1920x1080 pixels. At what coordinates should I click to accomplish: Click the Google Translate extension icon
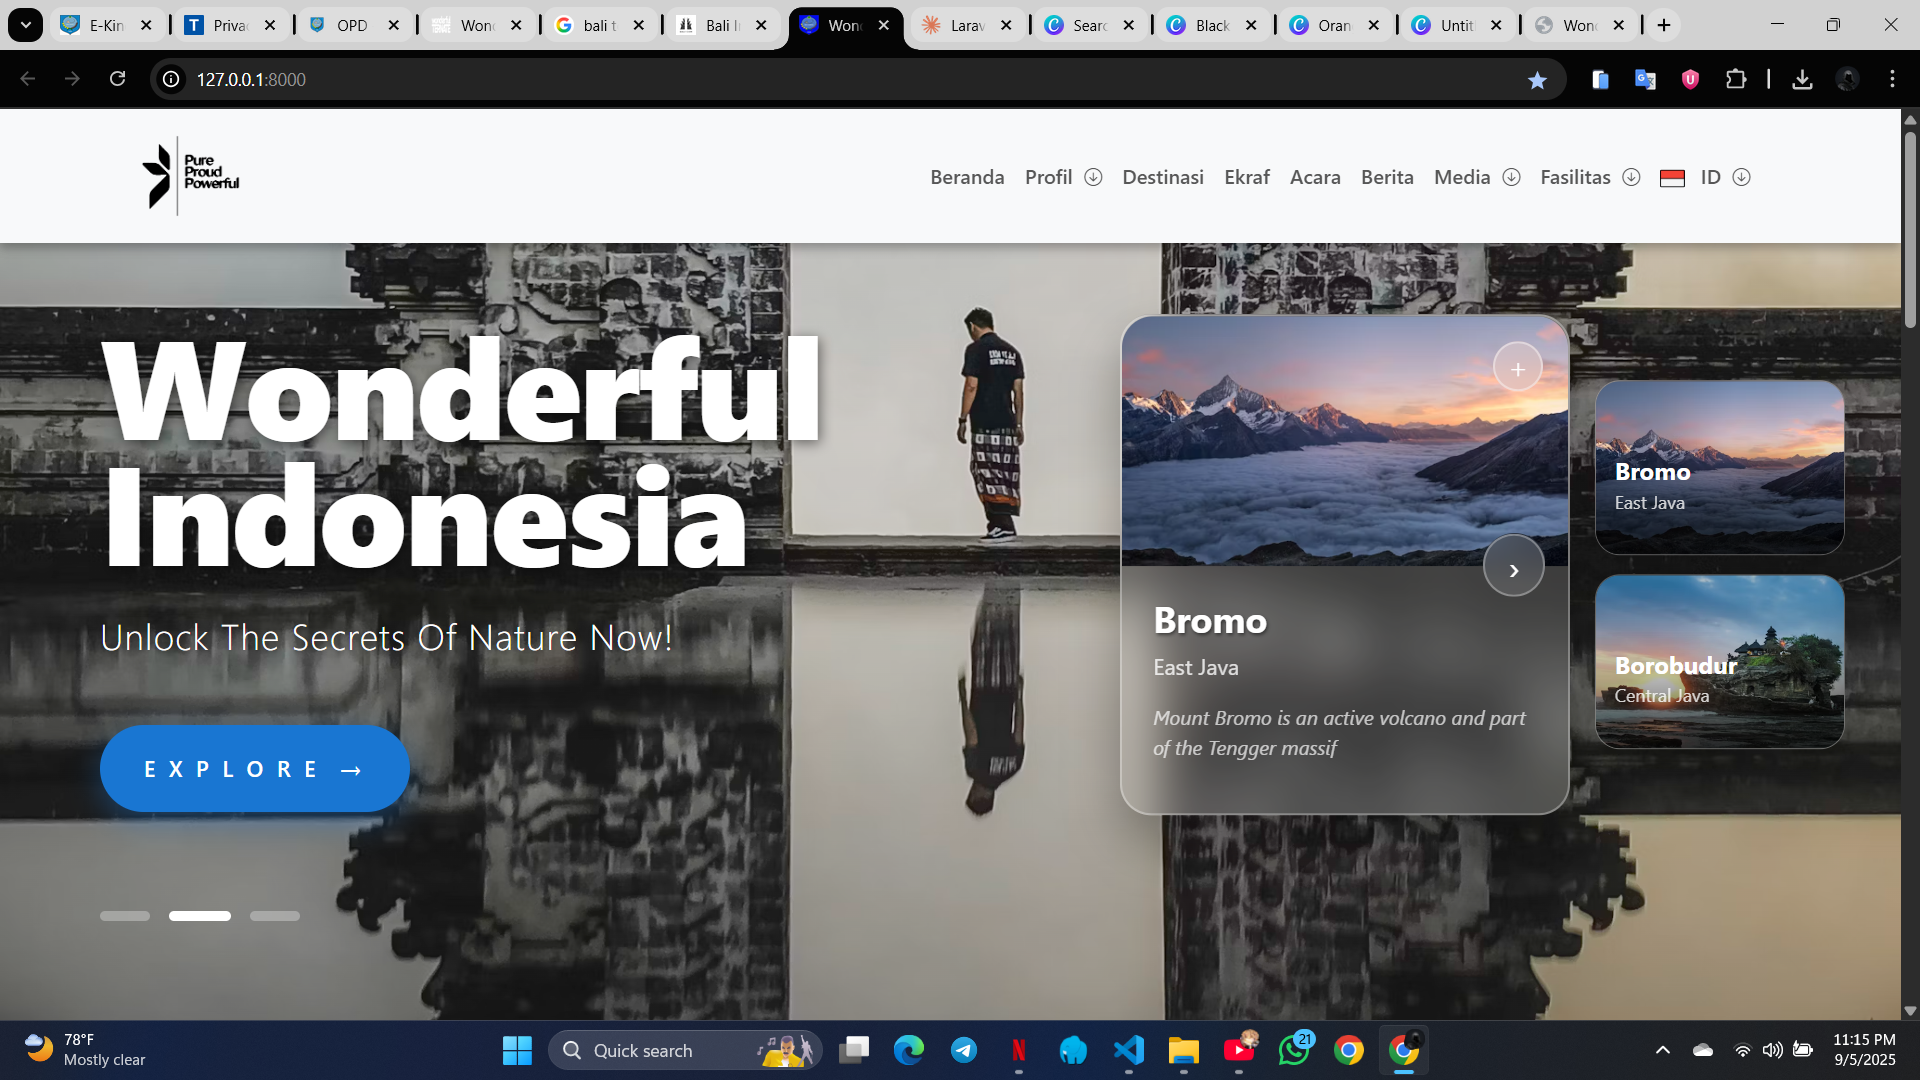(x=1645, y=79)
